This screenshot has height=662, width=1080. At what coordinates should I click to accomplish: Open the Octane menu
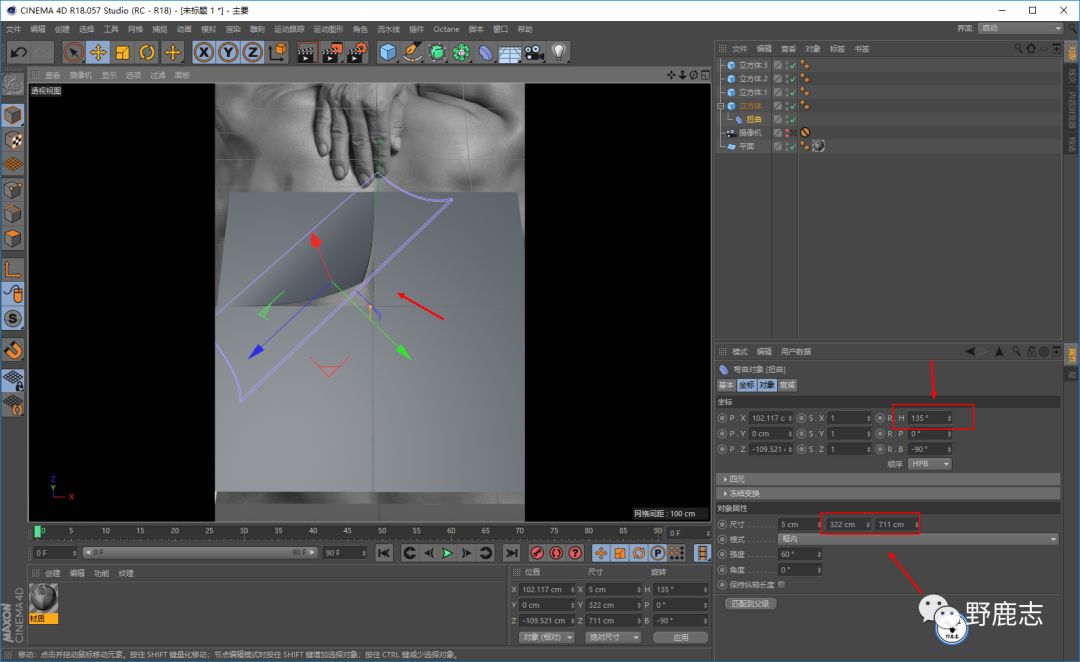(x=446, y=29)
